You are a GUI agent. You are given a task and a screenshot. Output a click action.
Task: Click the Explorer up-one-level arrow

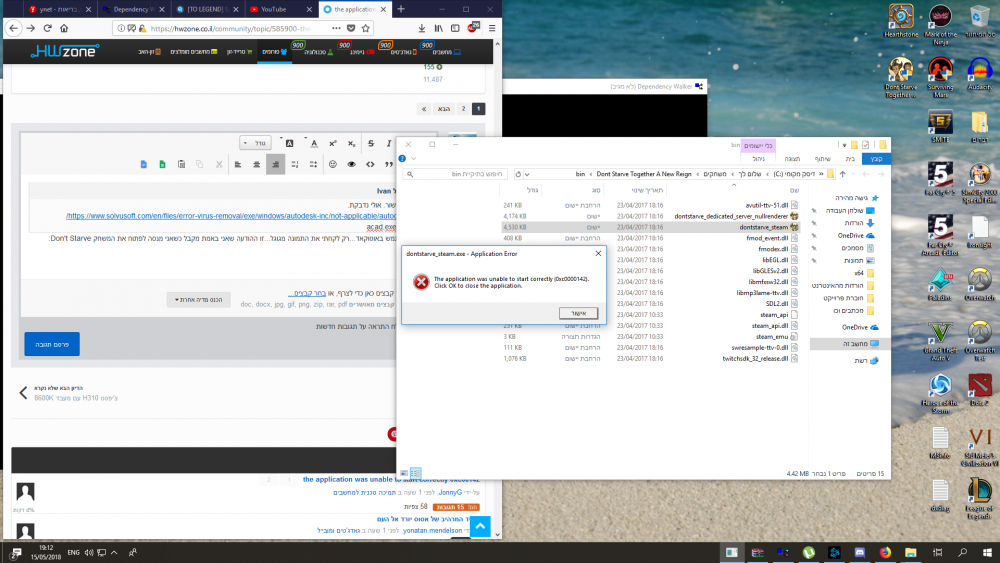pyautogui.click(x=842, y=174)
